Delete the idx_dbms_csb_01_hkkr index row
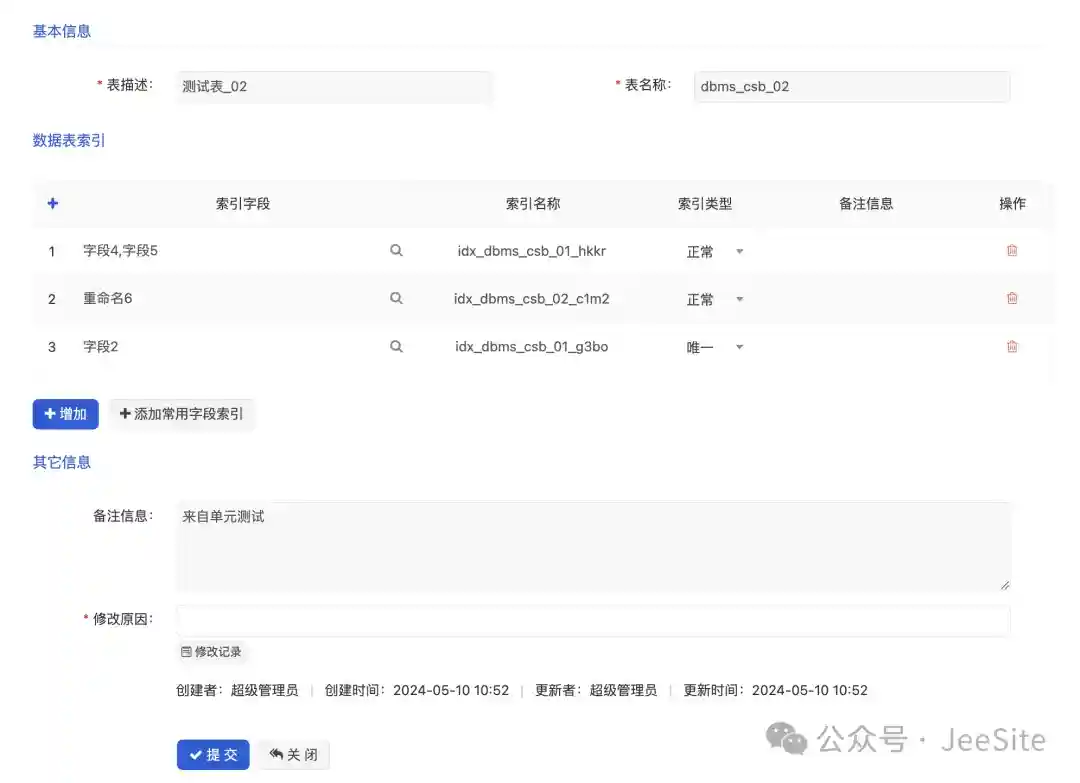 pos(1011,251)
